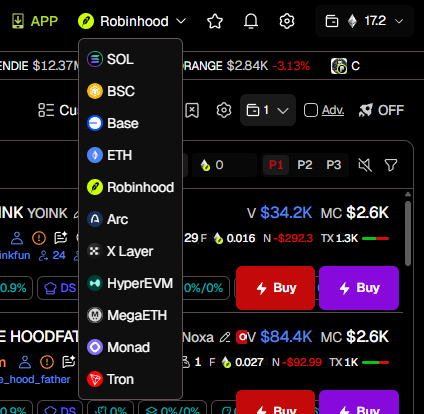Open notifications bell
This screenshot has width=424, height=414.
coord(251,21)
